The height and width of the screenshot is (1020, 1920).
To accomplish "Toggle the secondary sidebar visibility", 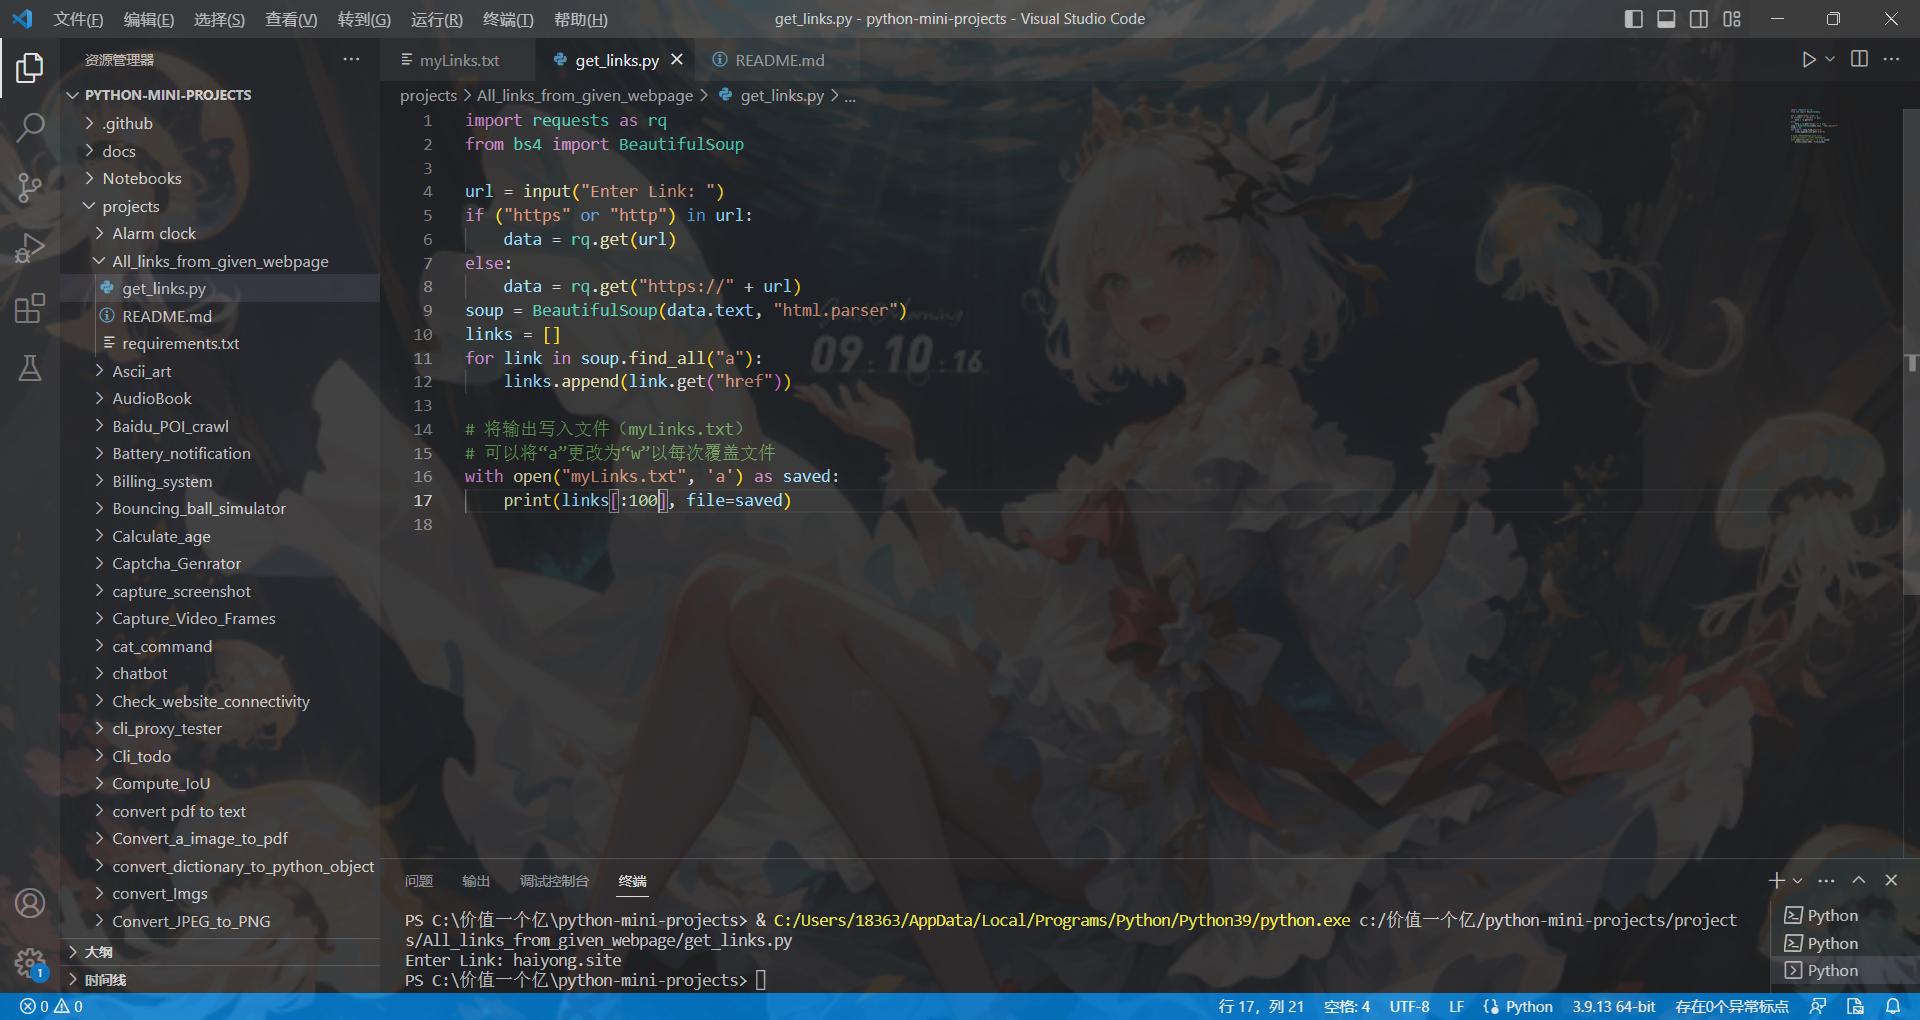I will (x=1699, y=18).
